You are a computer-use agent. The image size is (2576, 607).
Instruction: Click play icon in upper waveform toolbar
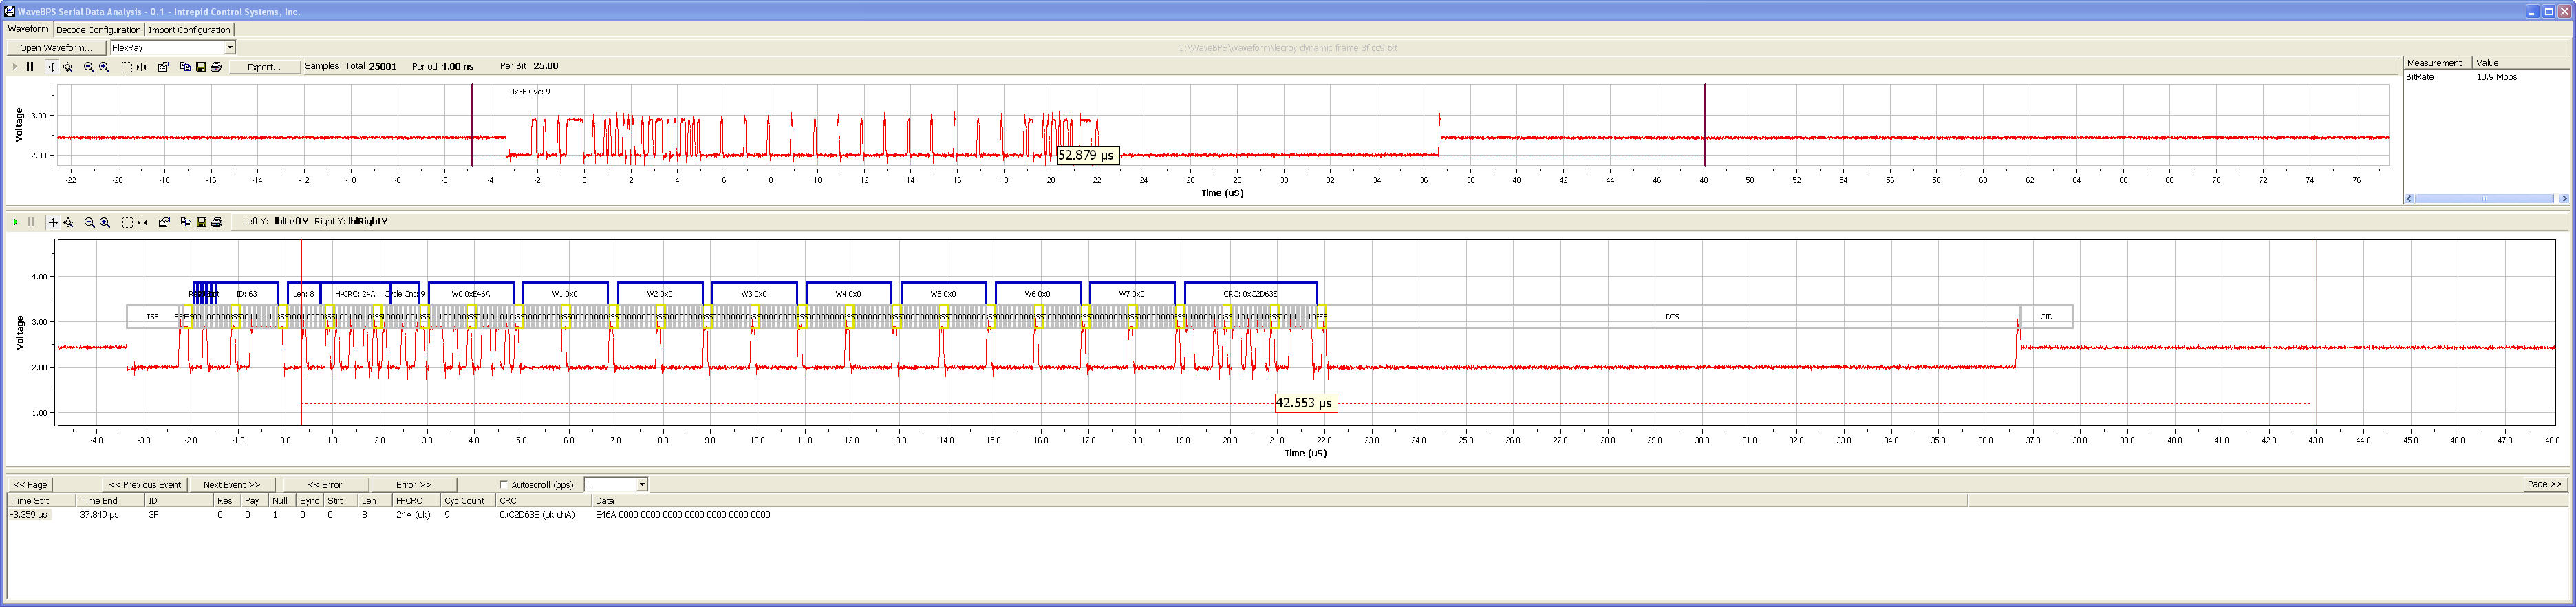pos(15,67)
